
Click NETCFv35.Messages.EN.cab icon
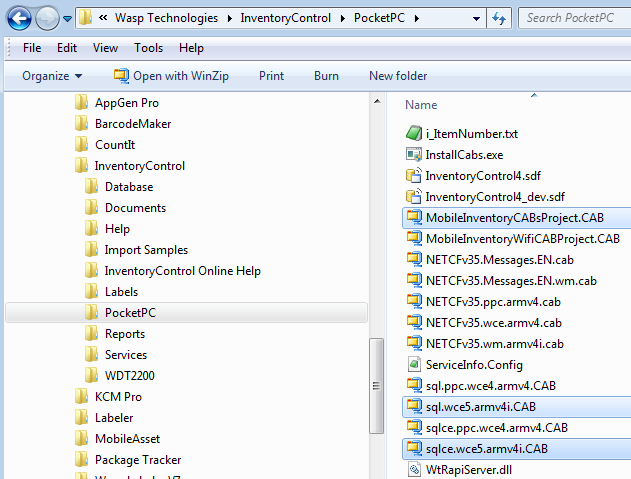pyautogui.click(x=414, y=259)
